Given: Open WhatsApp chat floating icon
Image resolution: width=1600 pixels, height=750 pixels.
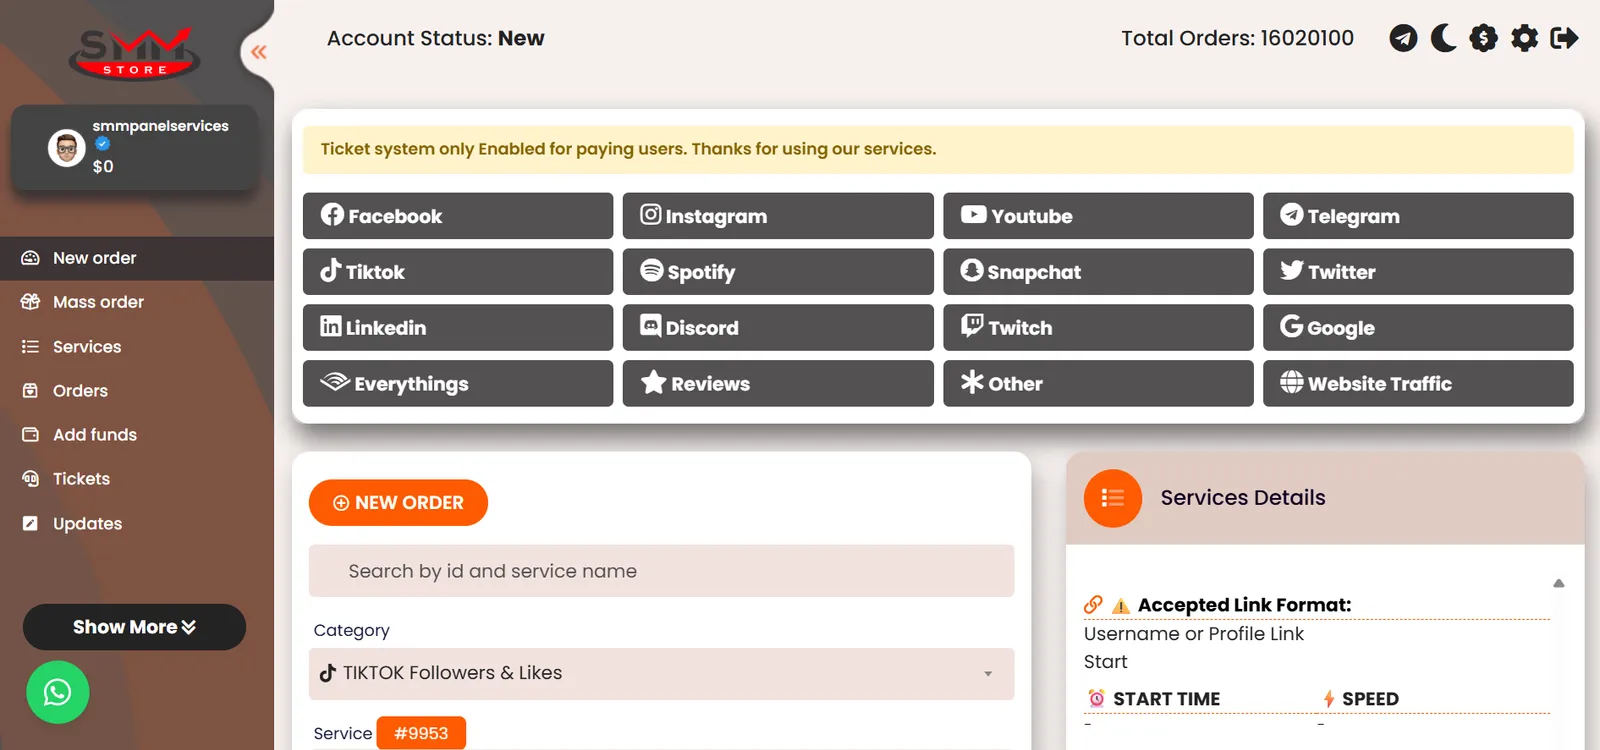Looking at the screenshot, I should pos(58,692).
